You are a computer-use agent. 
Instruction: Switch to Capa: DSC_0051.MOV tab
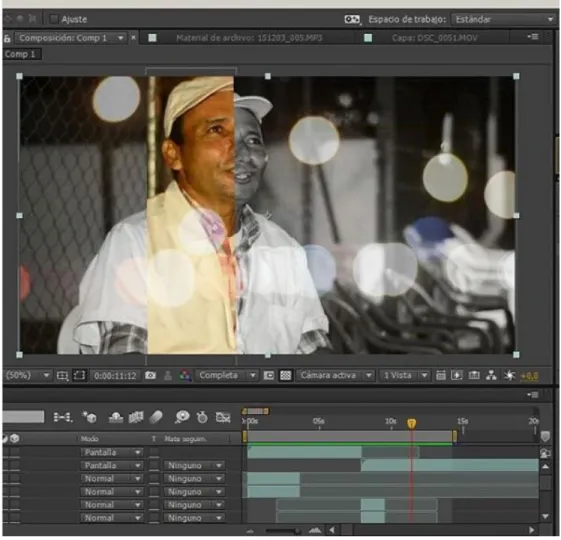434,38
